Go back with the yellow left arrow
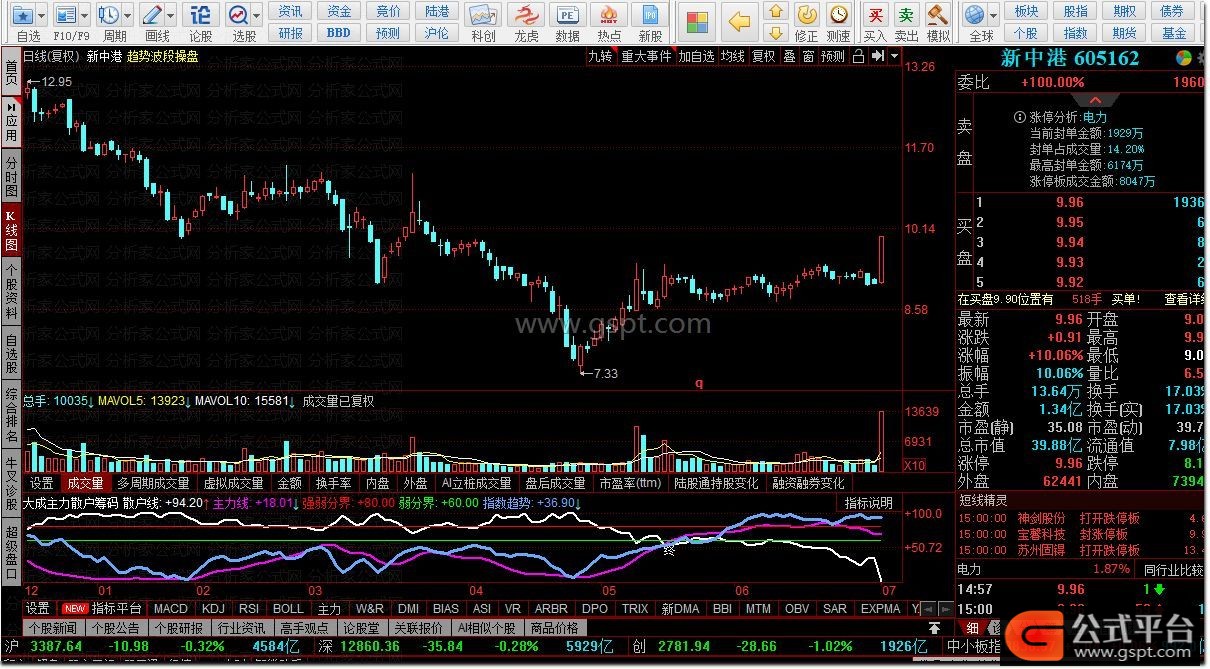This screenshot has width=1210, height=669. 738,22
